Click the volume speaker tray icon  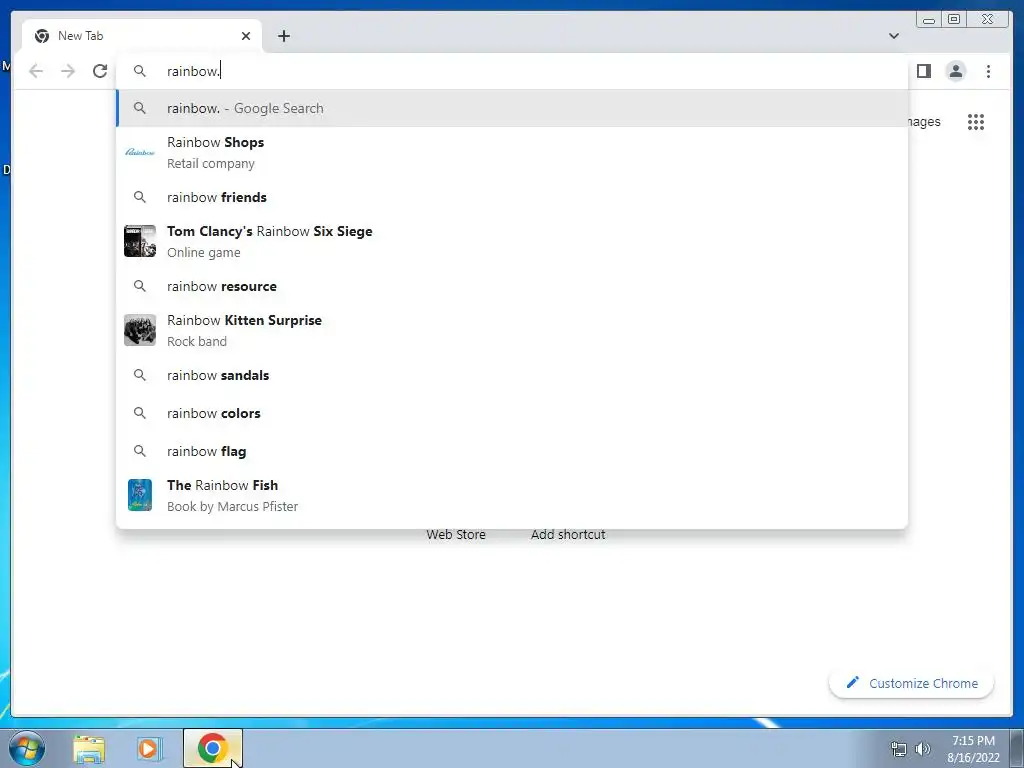(x=923, y=749)
